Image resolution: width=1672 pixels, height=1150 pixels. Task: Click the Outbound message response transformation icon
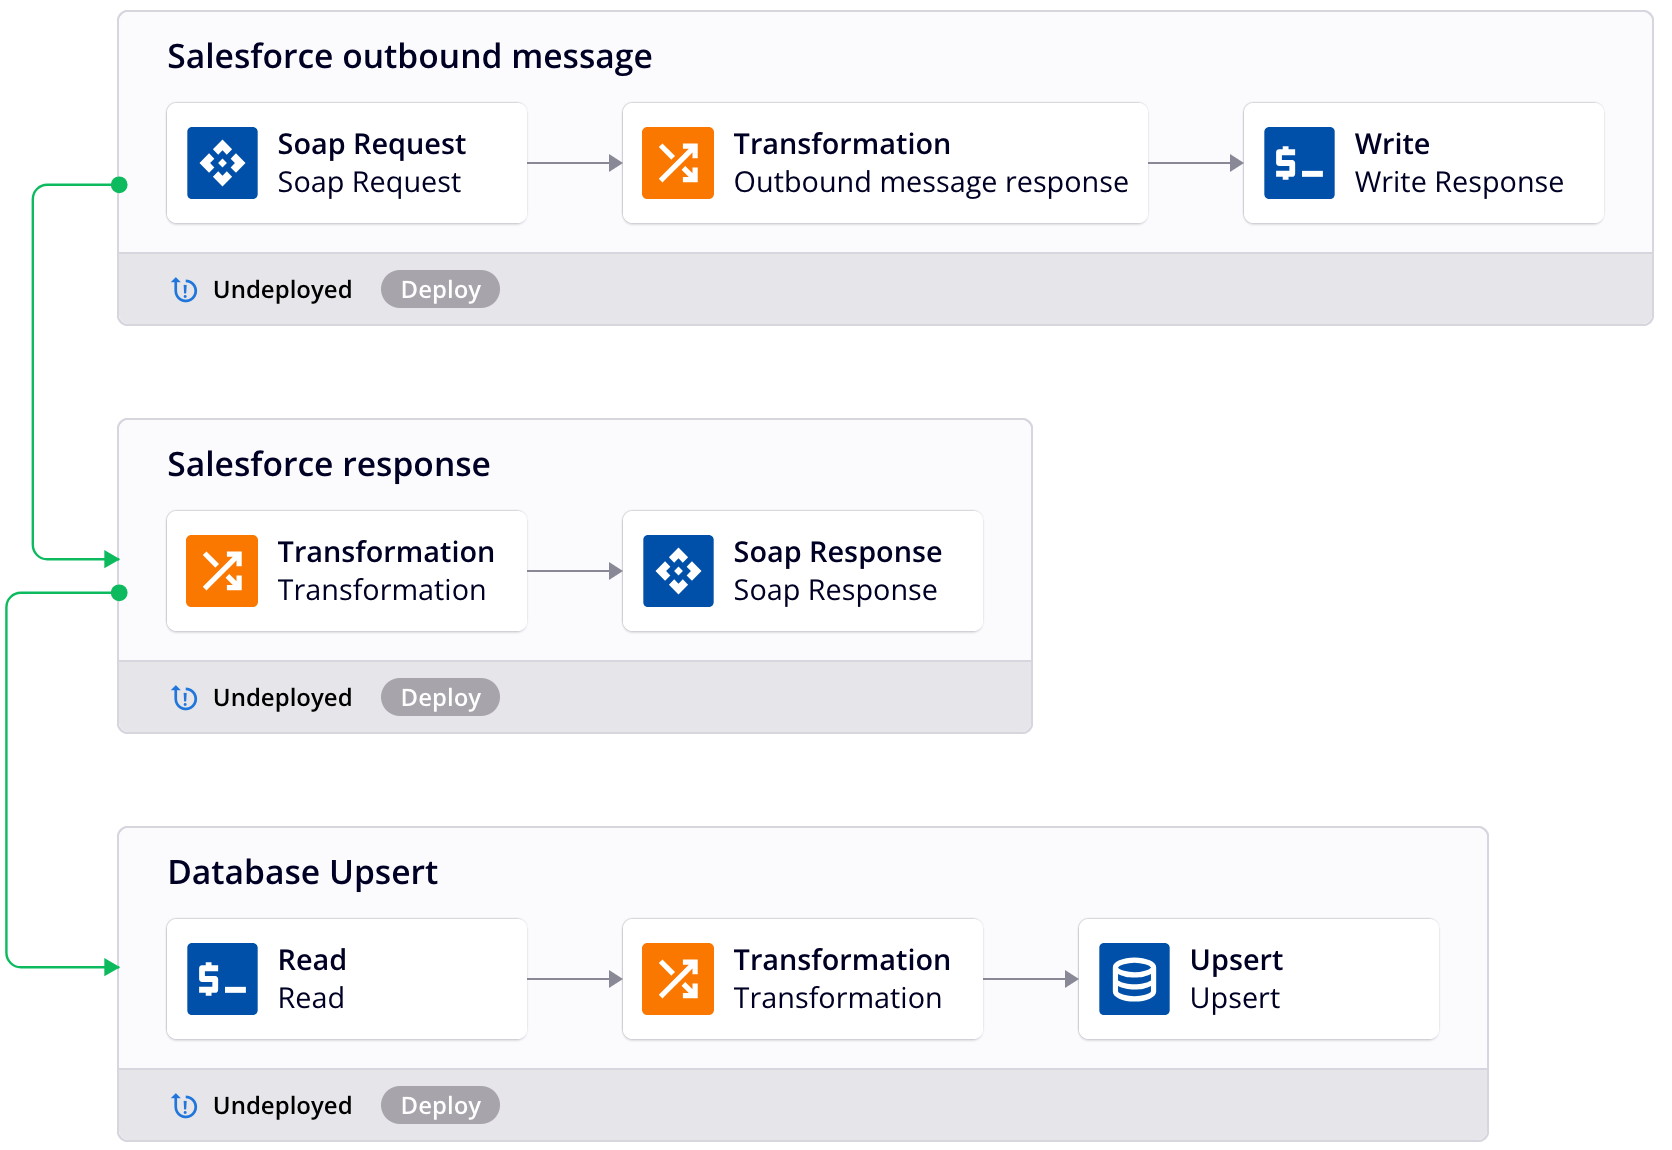coord(678,163)
